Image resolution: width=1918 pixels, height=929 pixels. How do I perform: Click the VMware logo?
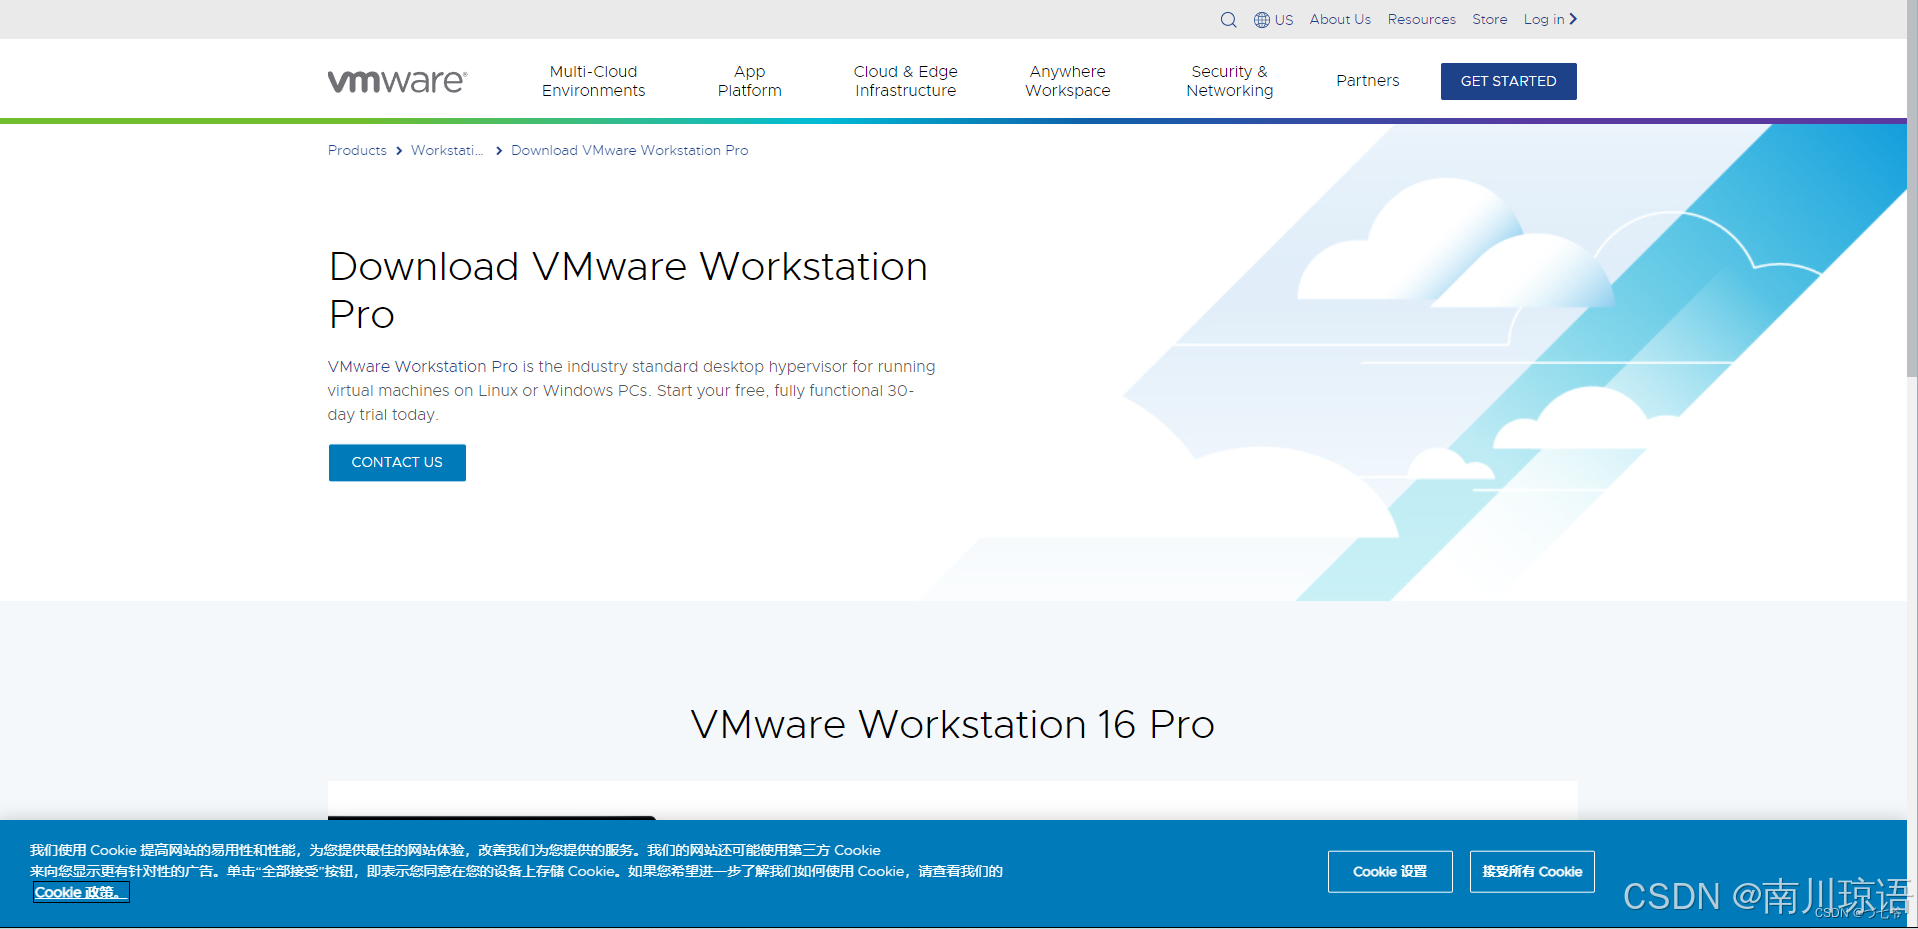[x=396, y=80]
